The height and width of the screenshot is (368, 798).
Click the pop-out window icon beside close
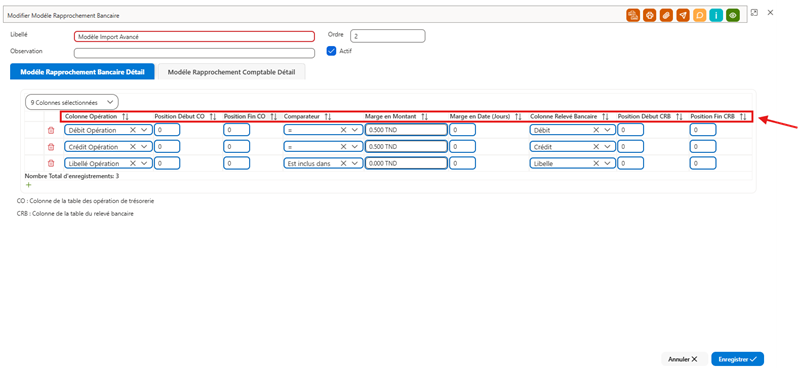[x=755, y=13]
